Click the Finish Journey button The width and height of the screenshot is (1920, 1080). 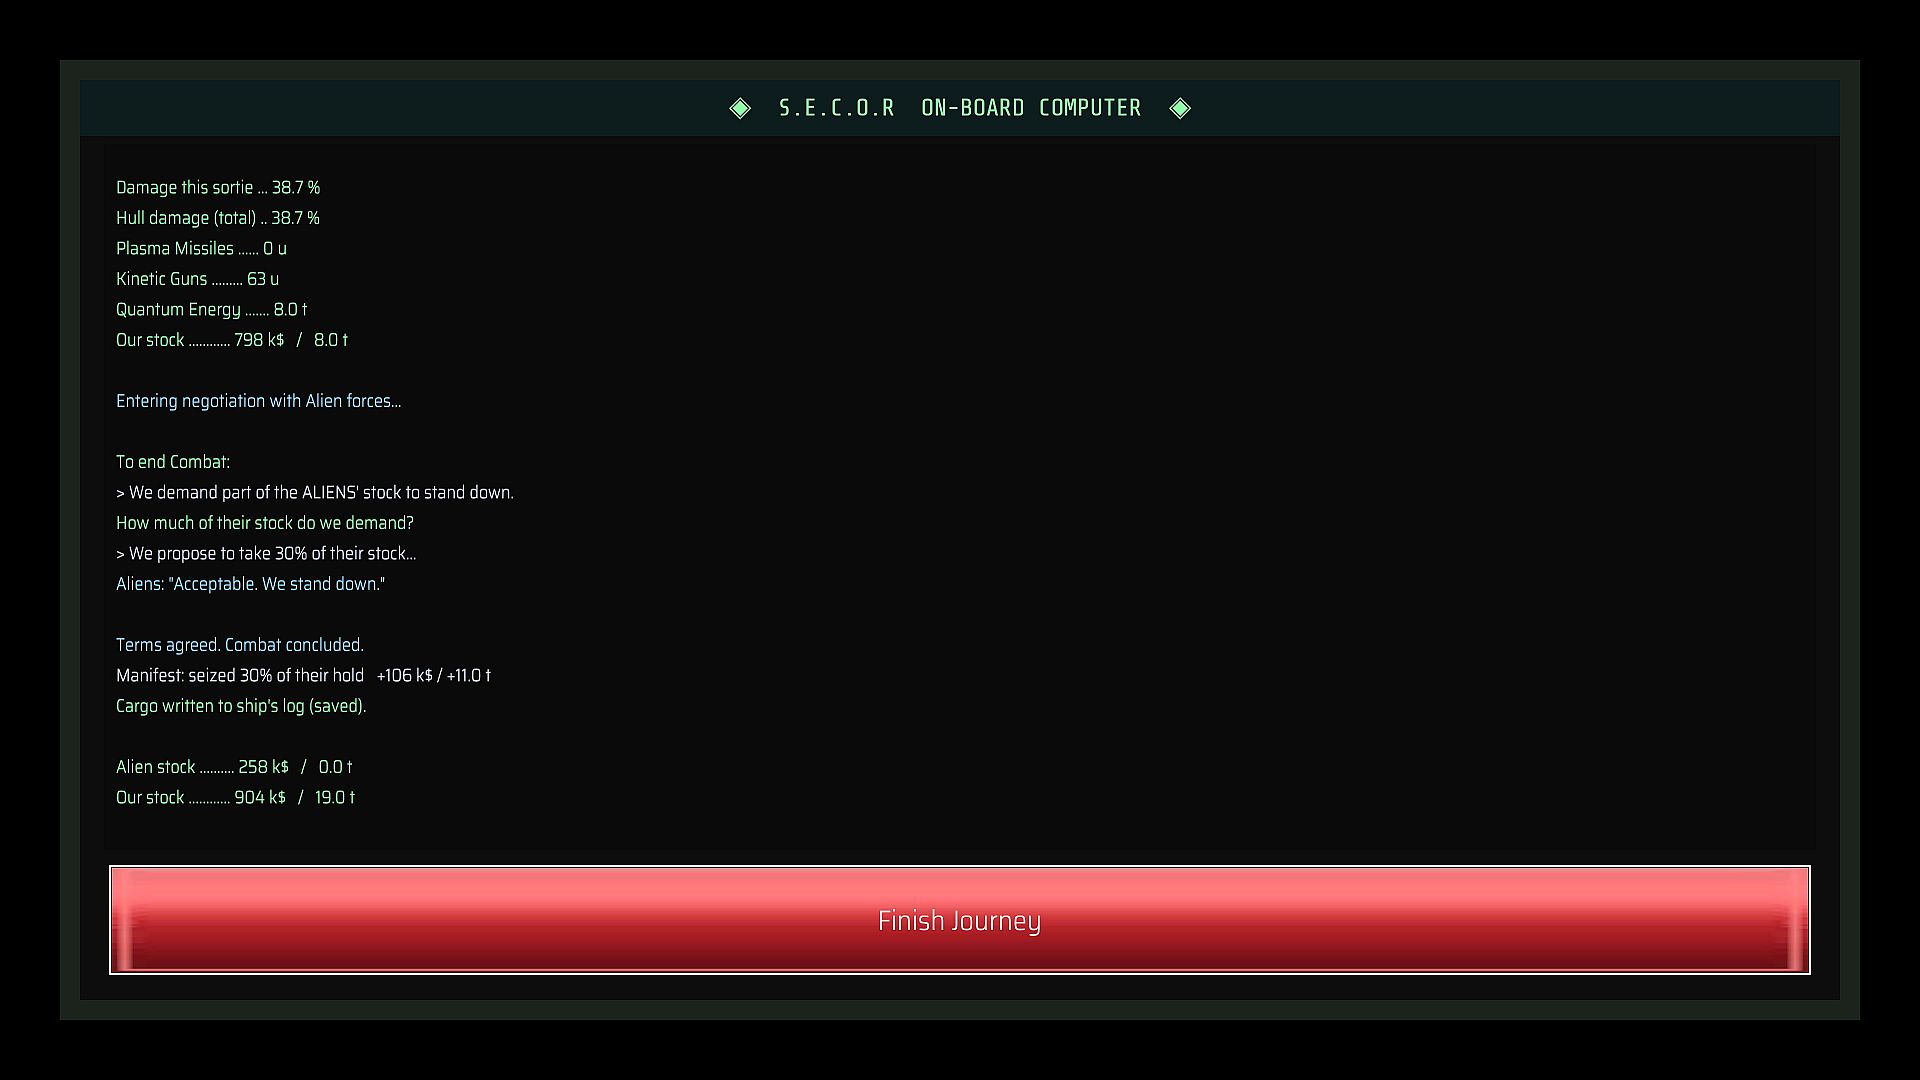[959, 920]
